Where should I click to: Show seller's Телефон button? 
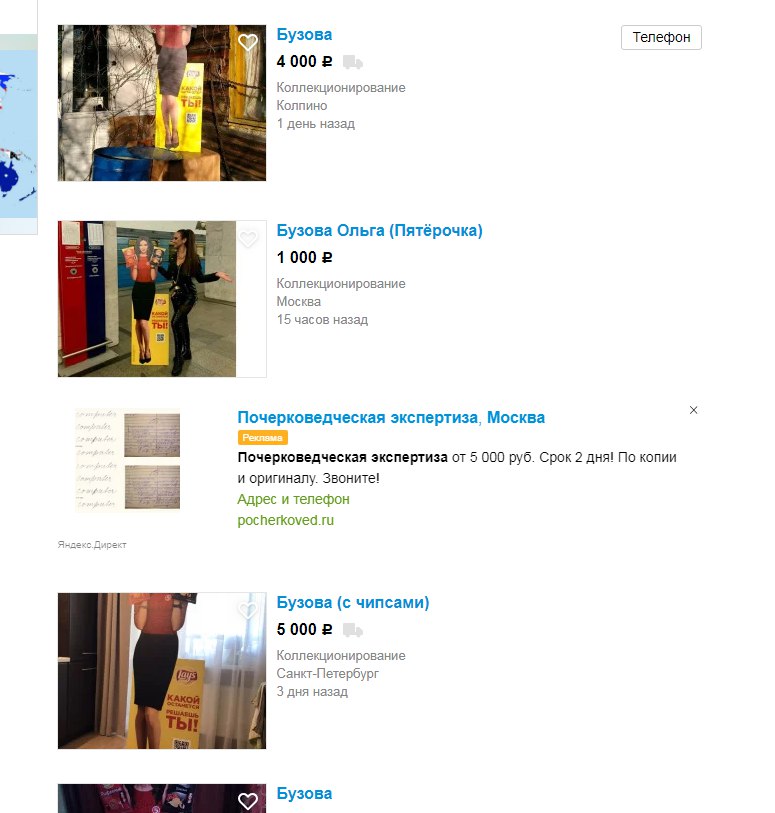(661, 37)
